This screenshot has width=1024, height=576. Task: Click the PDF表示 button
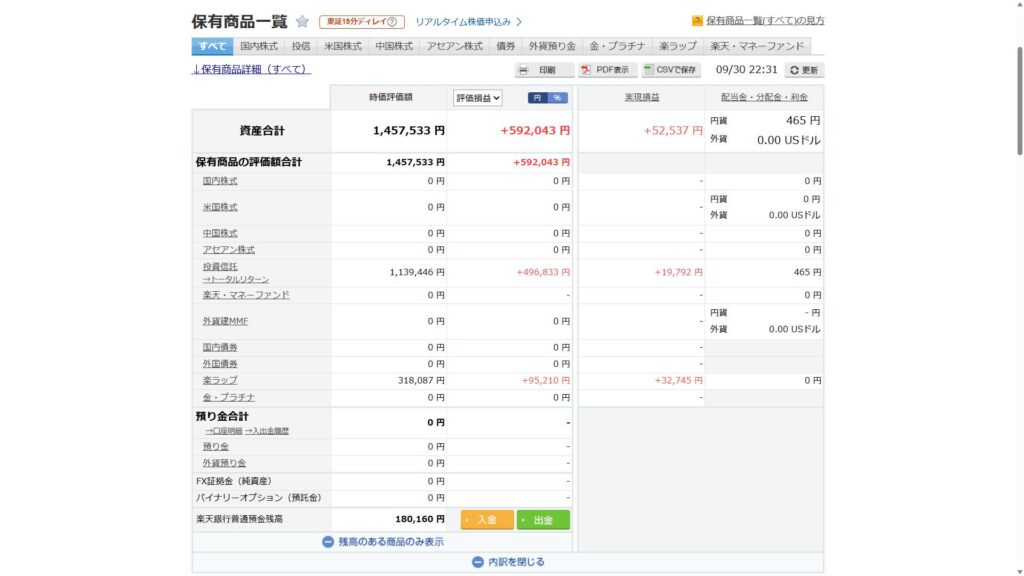pos(607,70)
